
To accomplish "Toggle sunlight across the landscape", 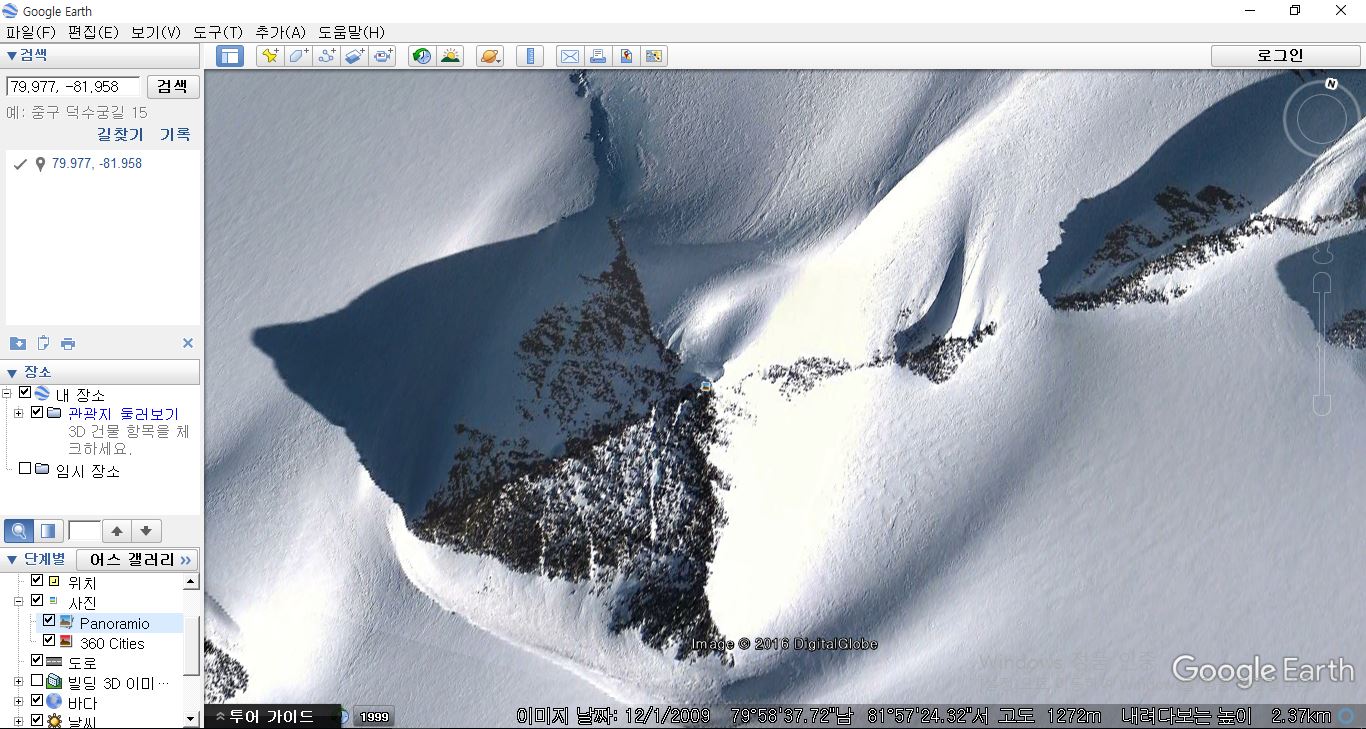I will pyautogui.click(x=451, y=56).
